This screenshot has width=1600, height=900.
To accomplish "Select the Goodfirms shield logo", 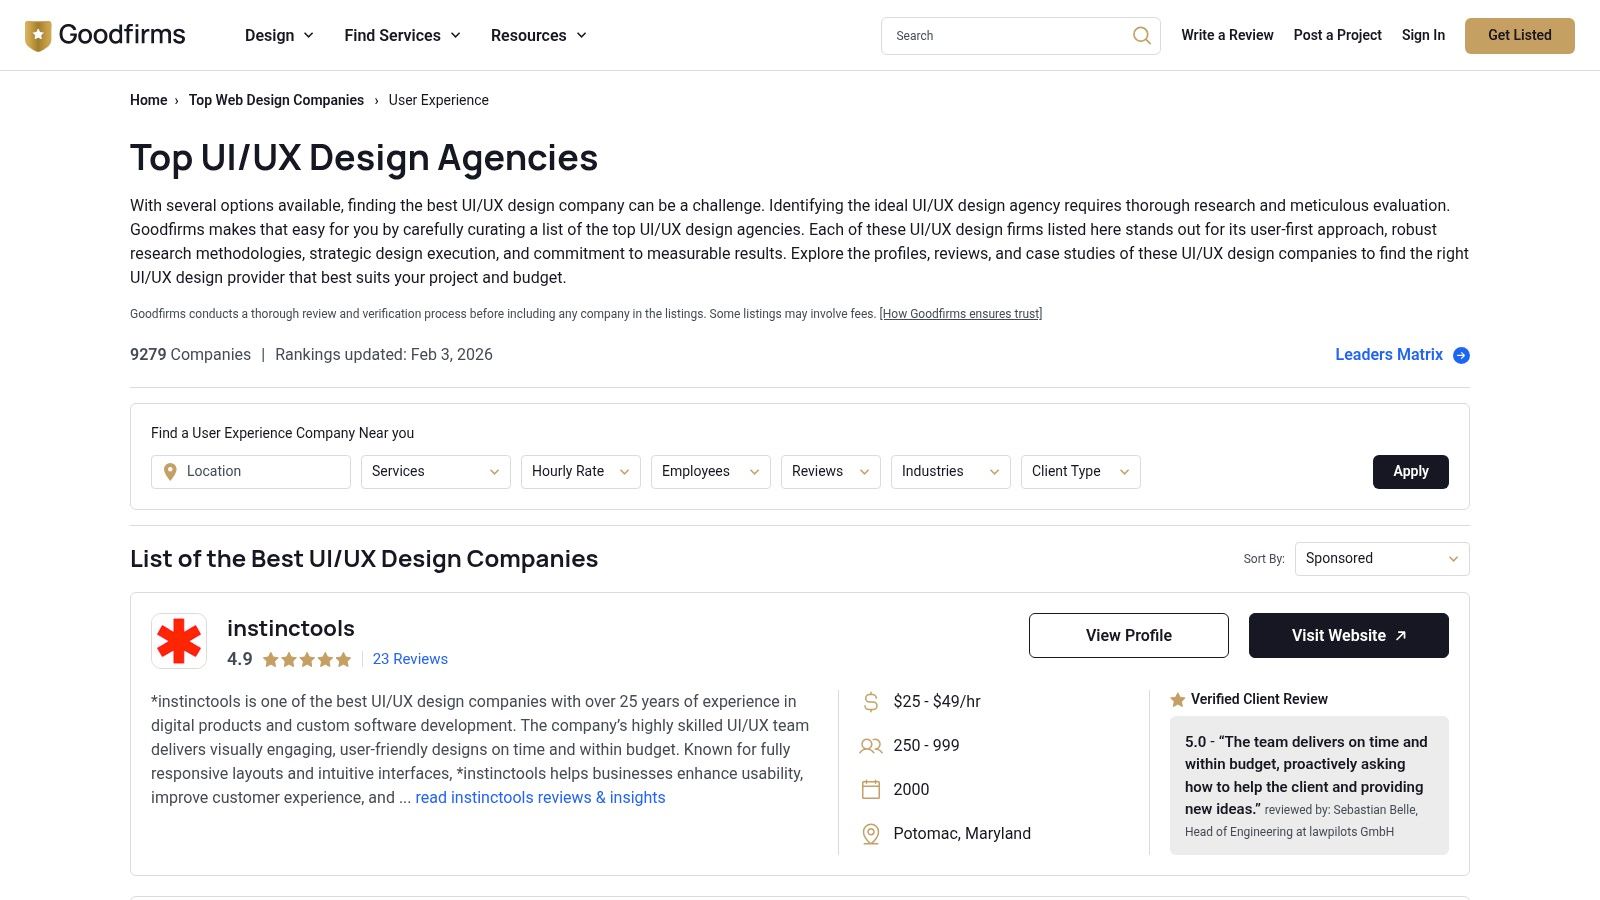I will coord(38,34).
